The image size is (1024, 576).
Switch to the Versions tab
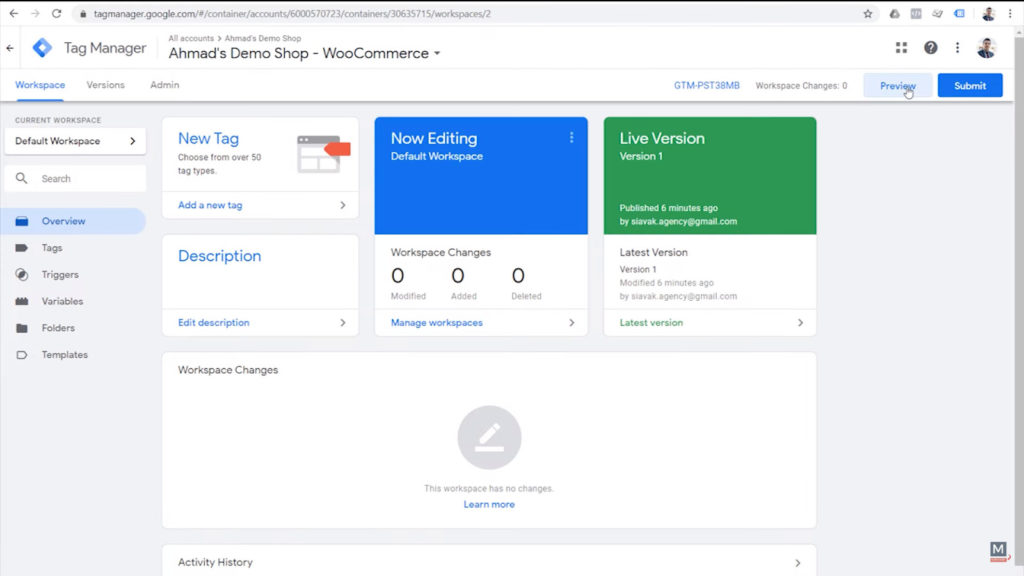(105, 85)
